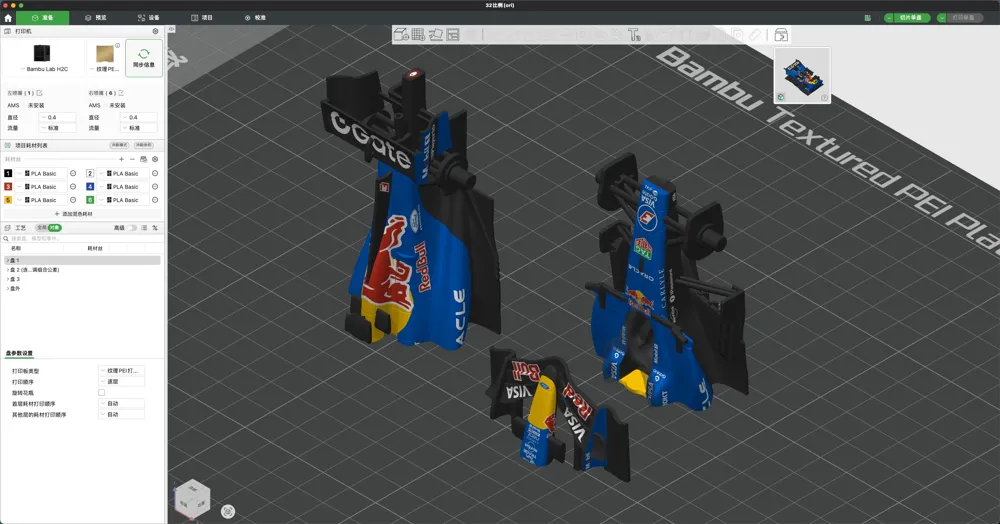1000x524 pixels.
Task: Open left nozzle diameter 0.4 dropdown
Action: (x=57, y=117)
